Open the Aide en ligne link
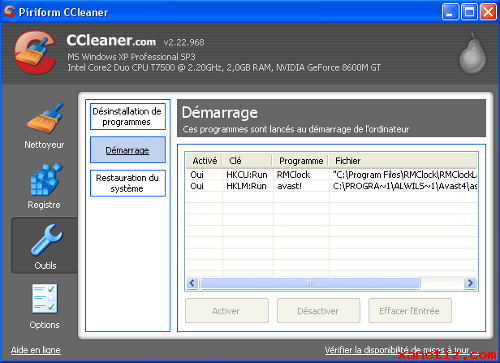 [x=36, y=350]
